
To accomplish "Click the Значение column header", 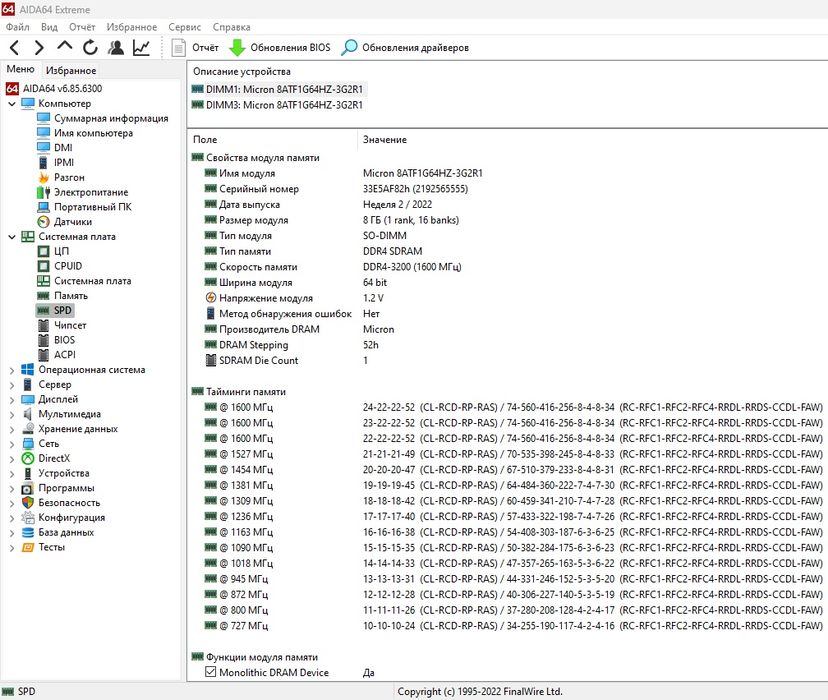I will tap(384, 139).
